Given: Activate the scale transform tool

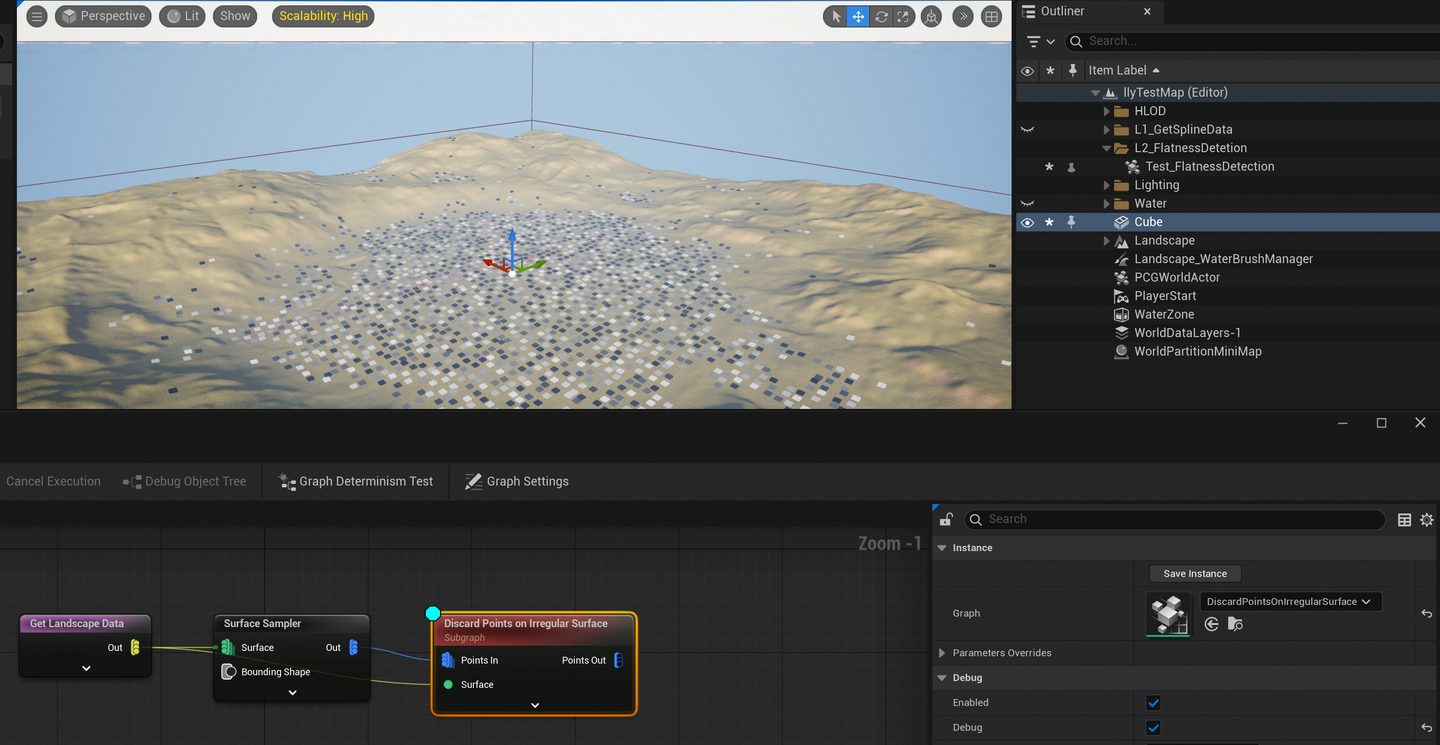Looking at the screenshot, I should tap(903, 17).
